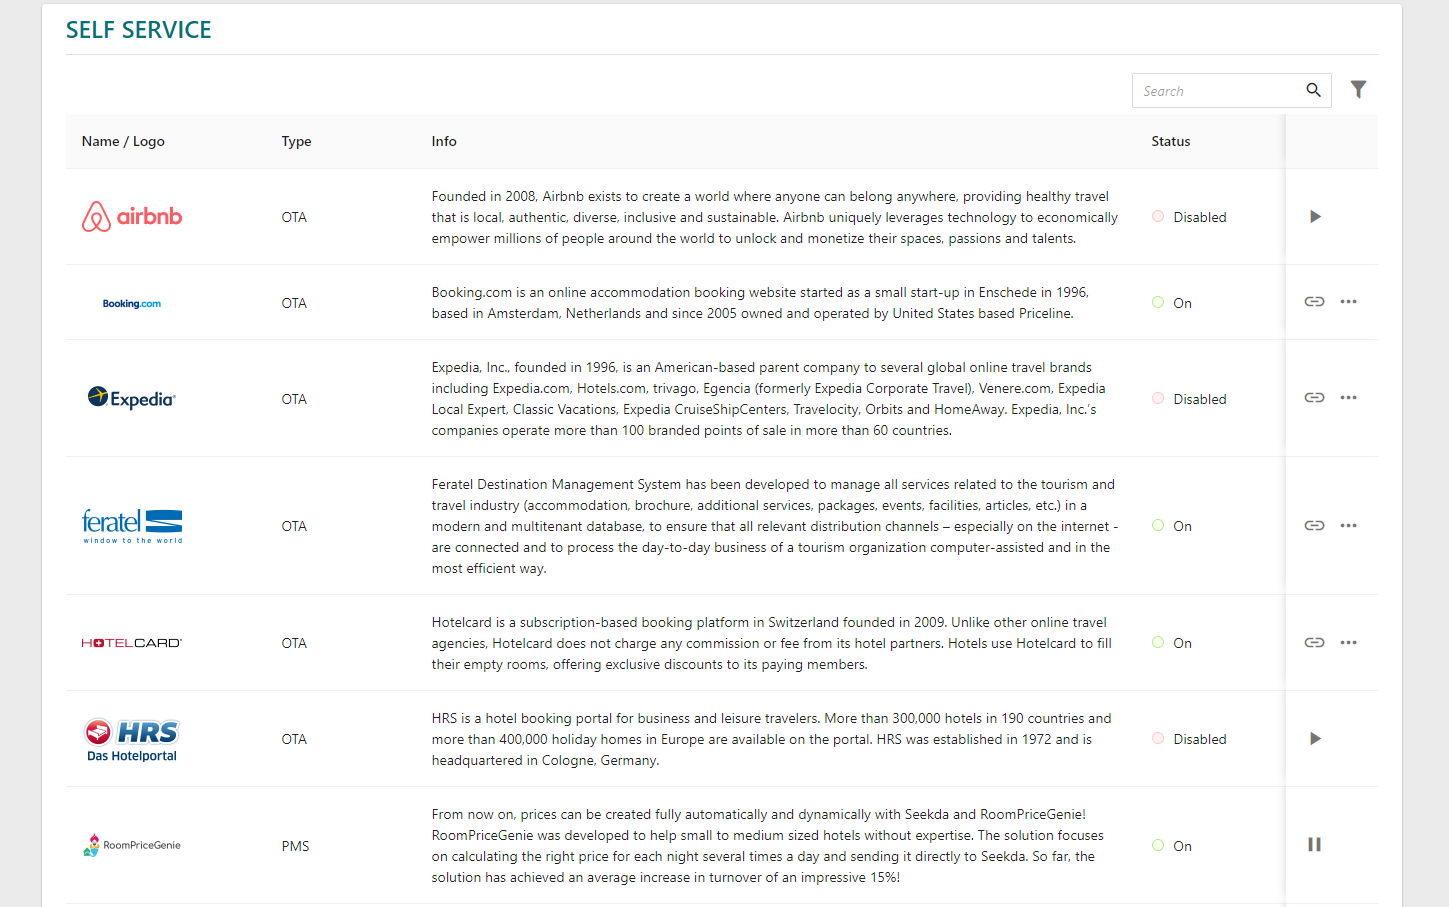1449x907 pixels.
Task: Click the Status column header
Action: [x=1171, y=141]
